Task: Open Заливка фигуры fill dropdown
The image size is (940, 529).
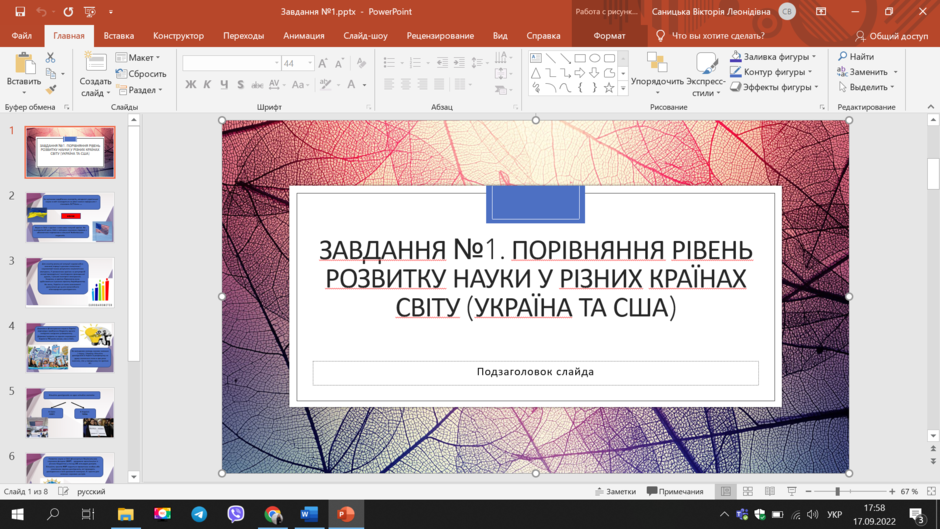Action: tap(773, 56)
